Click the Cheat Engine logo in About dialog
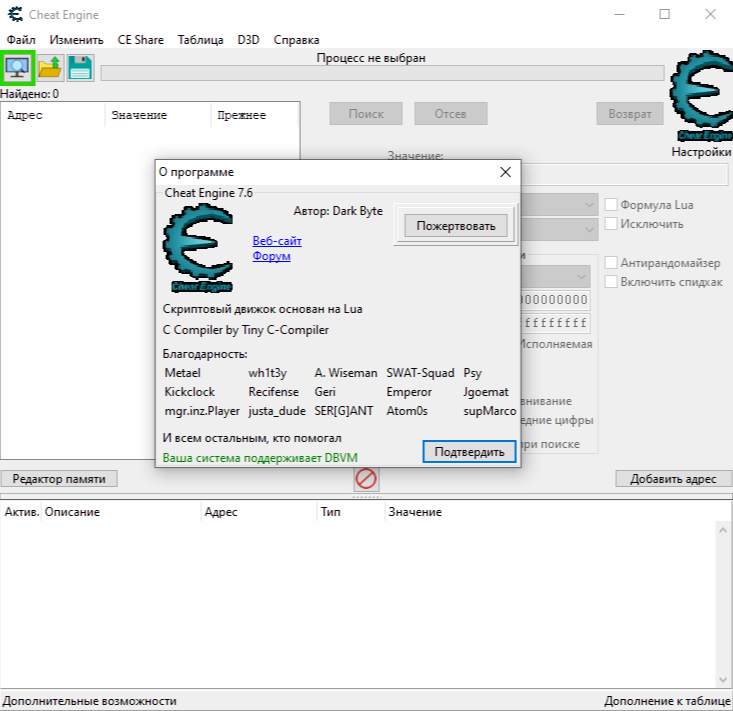The width and height of the screenshot is (733, 711). tap(198, 247)
